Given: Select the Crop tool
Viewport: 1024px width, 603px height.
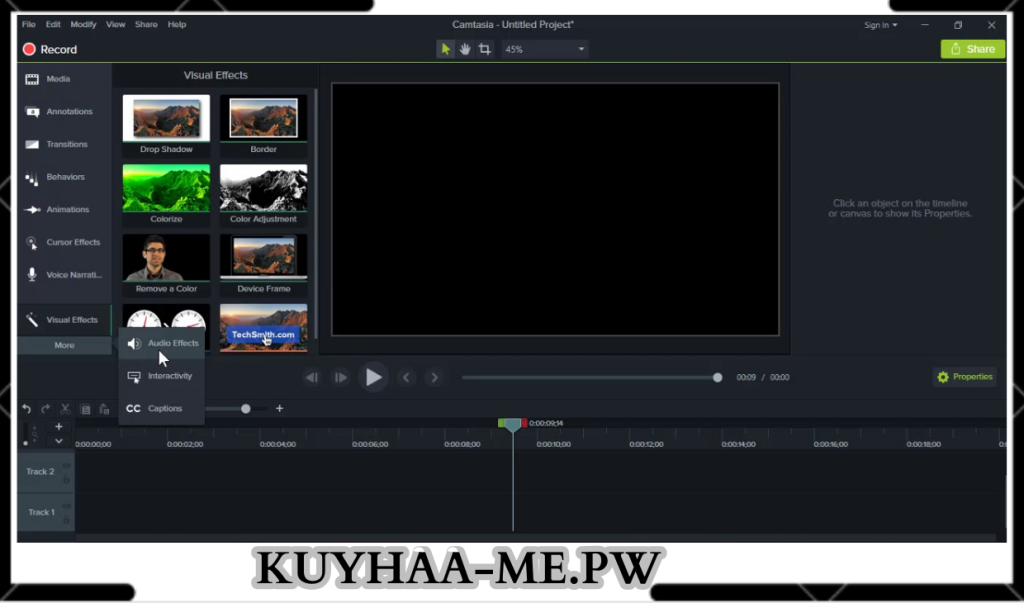Looking at the screenshot, I should pyautogui.click(x=485, y=49).
